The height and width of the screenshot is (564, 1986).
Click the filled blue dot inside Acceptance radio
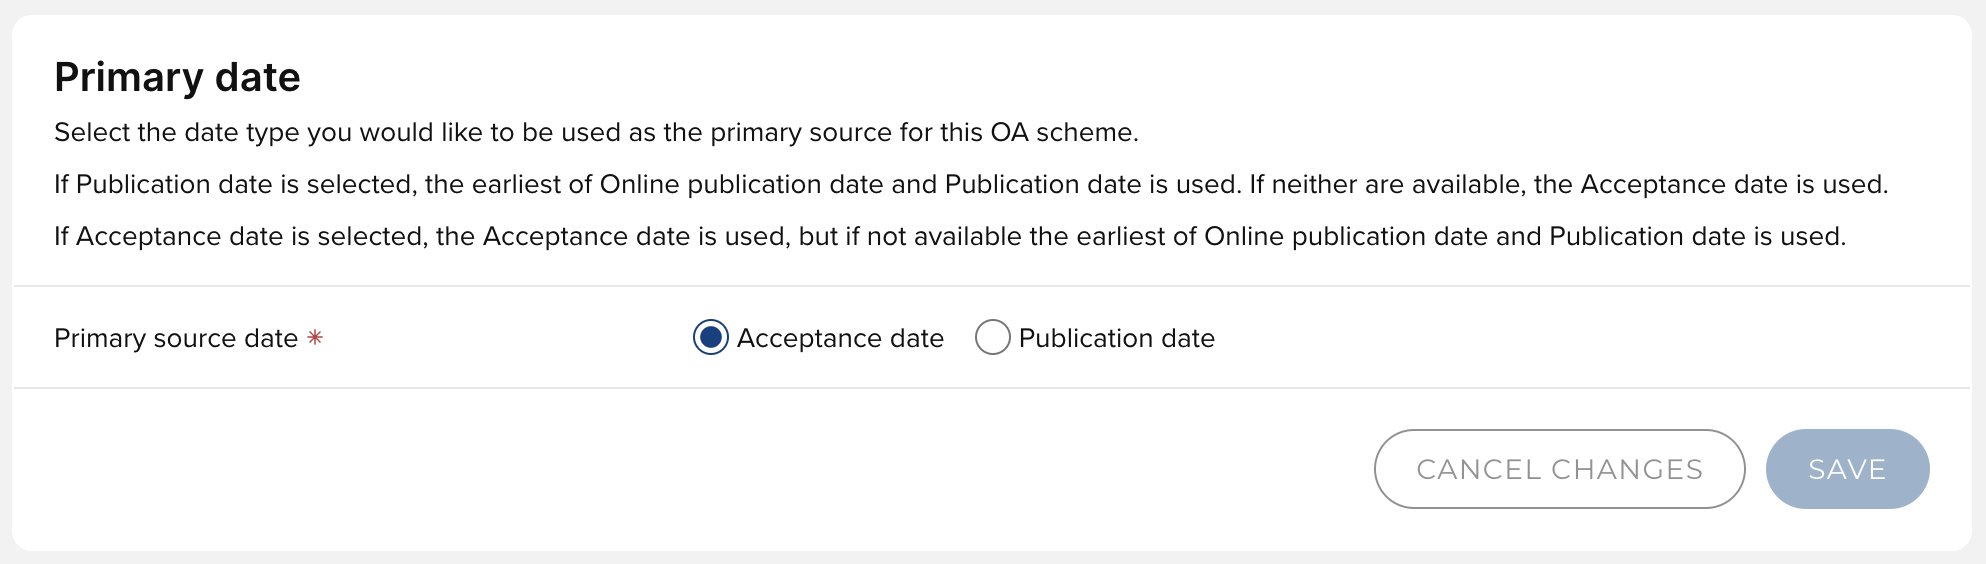(x=710, y=338)
